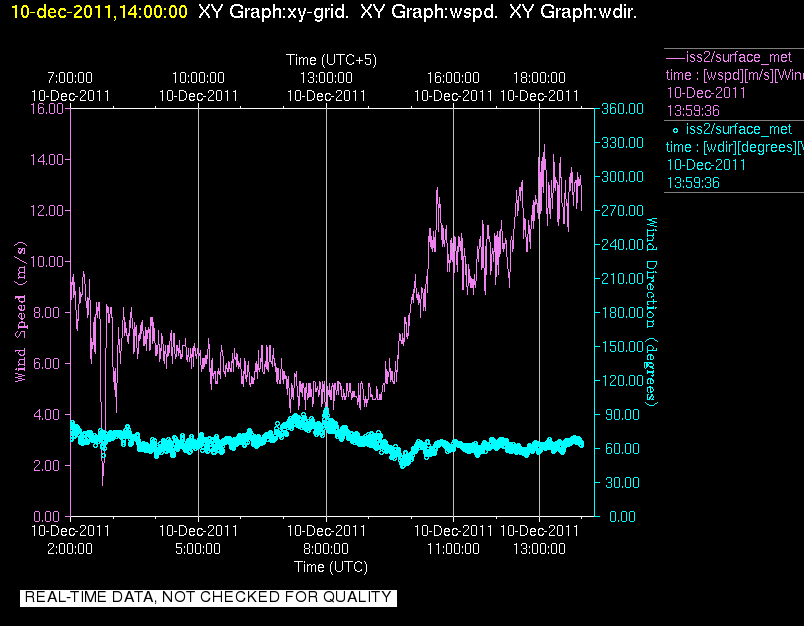Viewport: 804px width, 626px height.
Task: Click the 150.00 wind direction tick value
Action: (622, 347)
